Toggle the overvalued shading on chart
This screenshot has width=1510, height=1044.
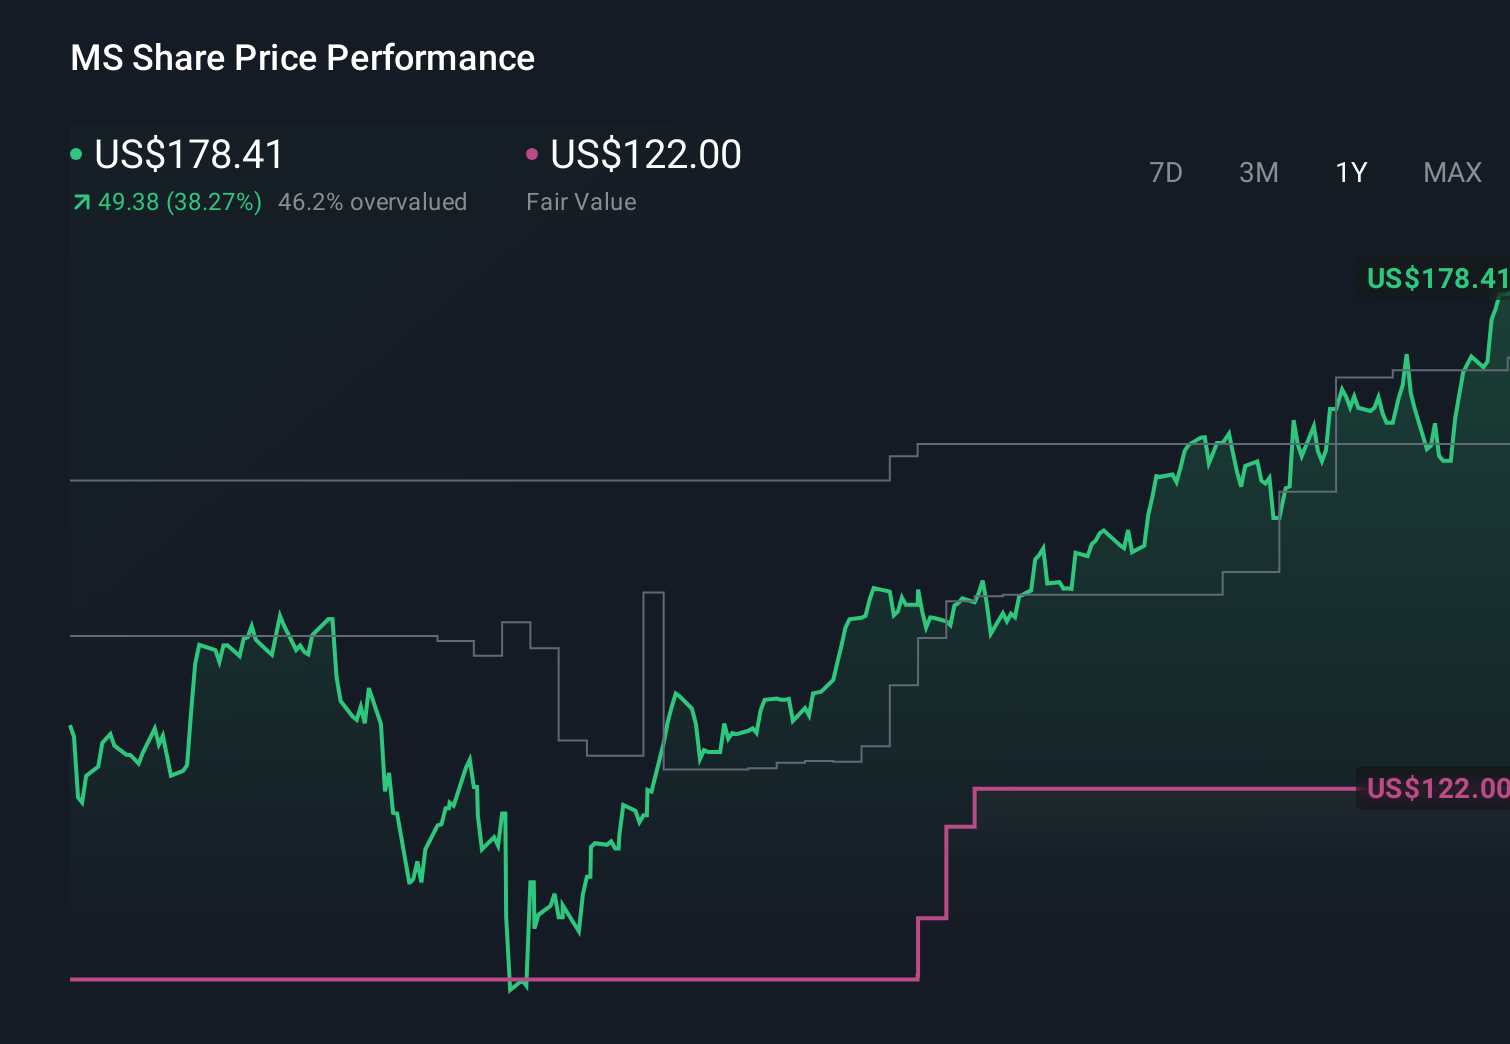(374, 202)
